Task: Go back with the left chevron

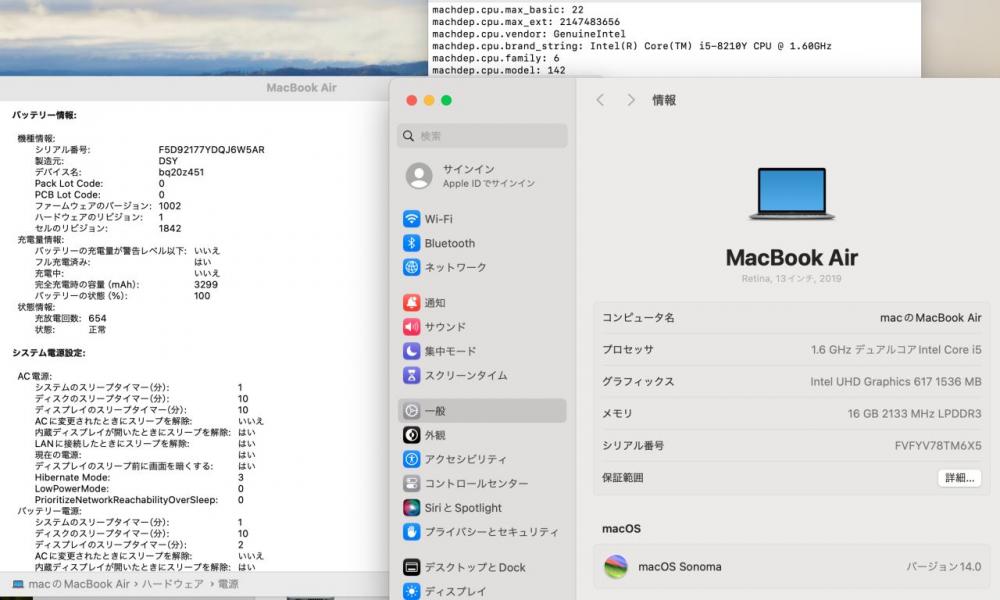Action: click(x=600, y=100)
